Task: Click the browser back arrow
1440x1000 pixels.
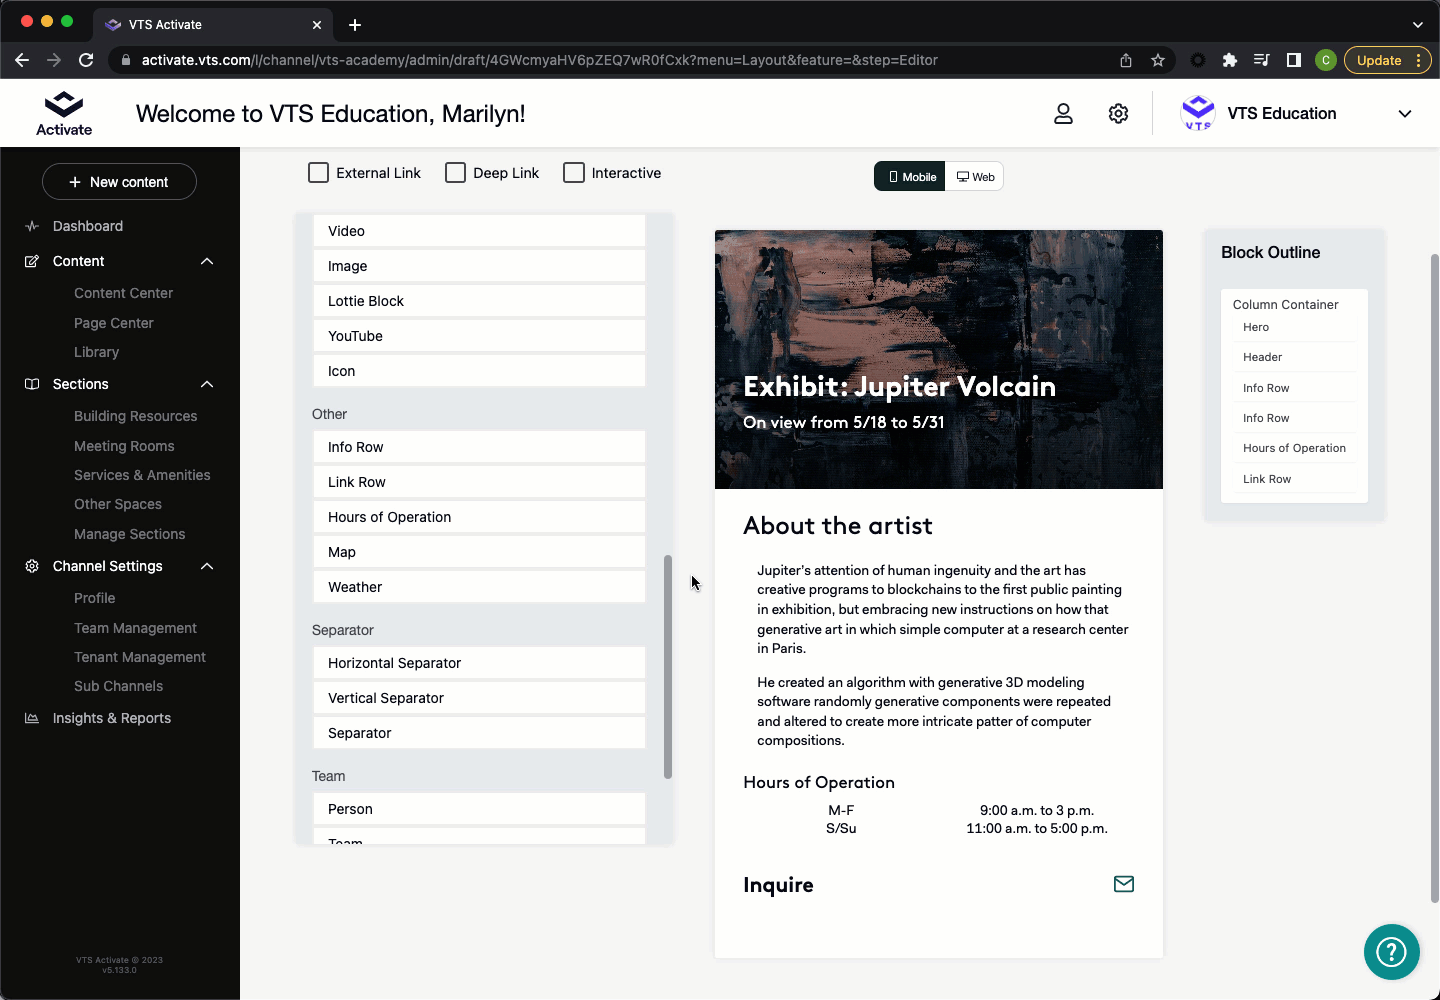Action: [22, 60]
